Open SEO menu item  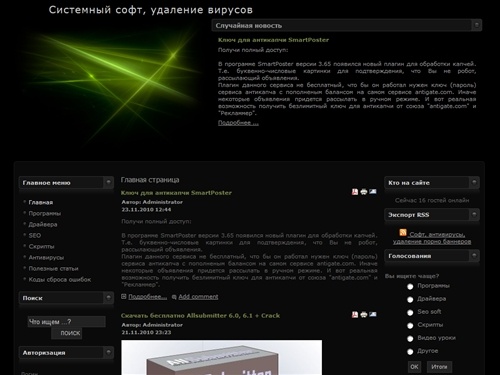tap(35, 235)
